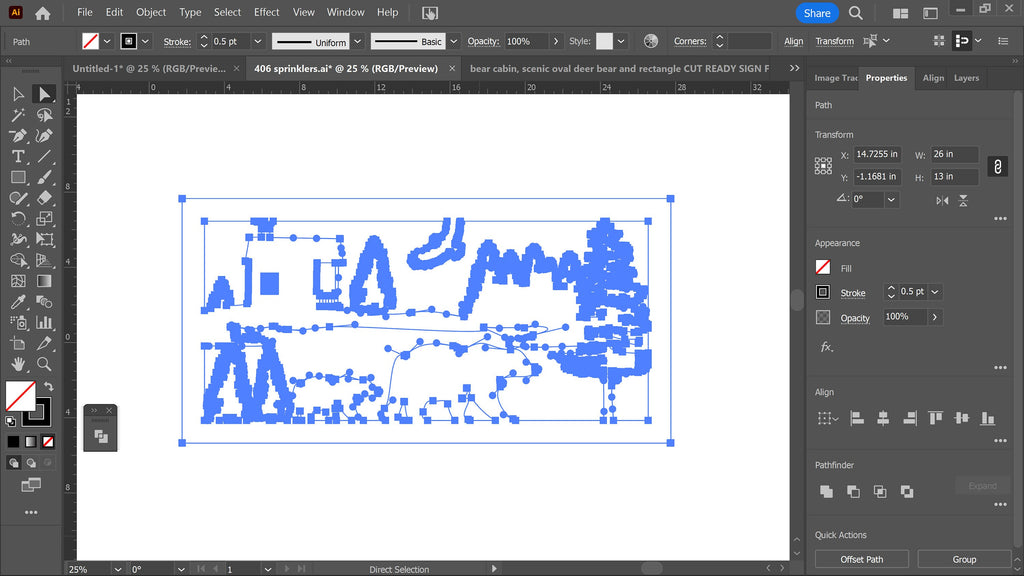The width and height of the screenshot is (1024, 576).
Task: Click Stroke link in Appearance section
Action: click(x=852, y=293)
